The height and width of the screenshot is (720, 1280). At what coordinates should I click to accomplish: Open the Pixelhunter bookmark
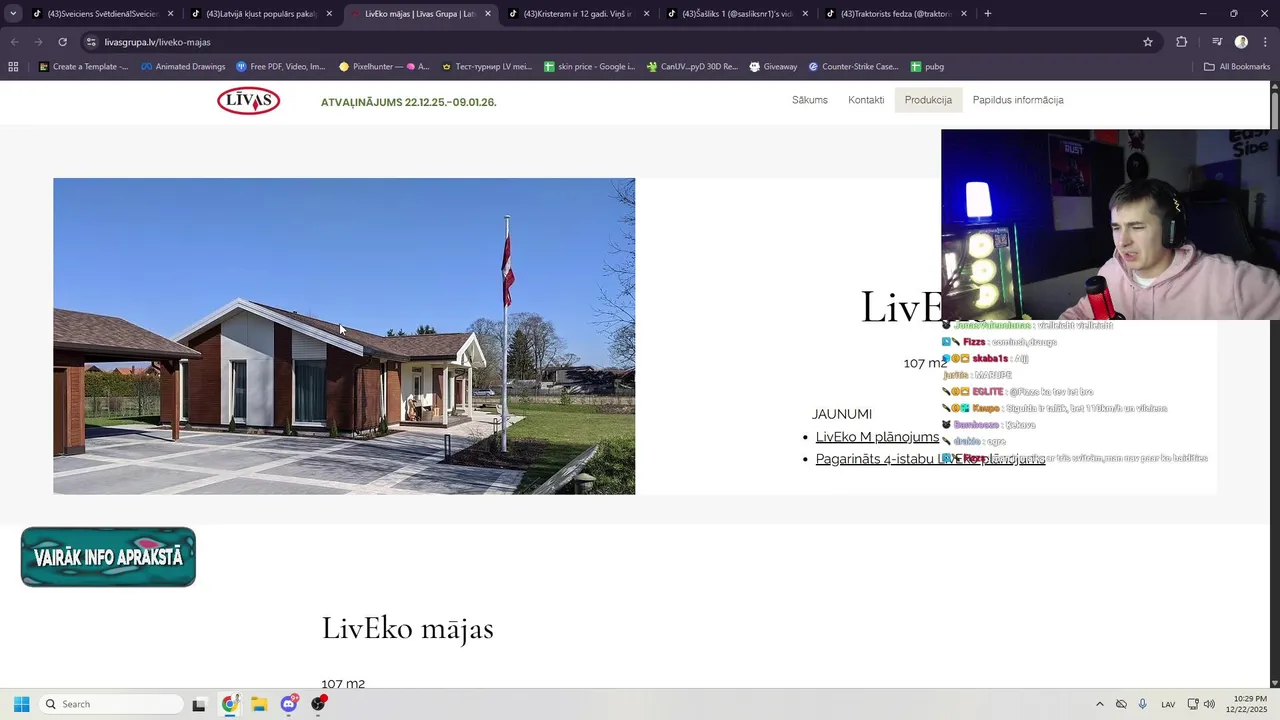(x=384, y=67)
